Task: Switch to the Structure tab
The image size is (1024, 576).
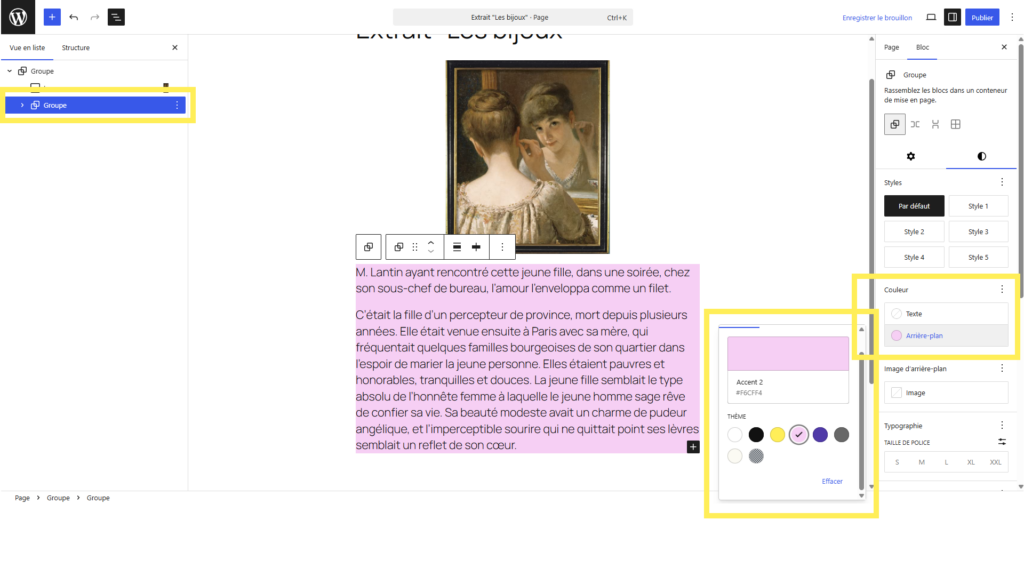Action: point(76,48)
